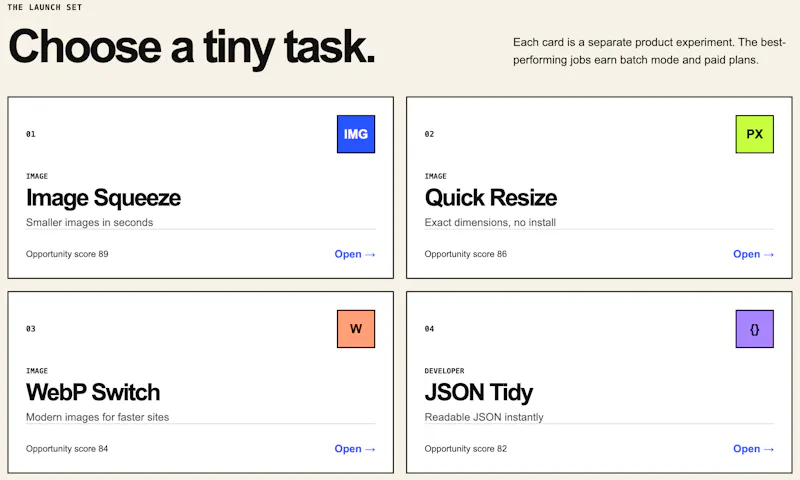The height and width of the screenshot is (480, 800).
Task: Click the IMAGE category label on Image Squeeze
Action: (x=37, y=176)
